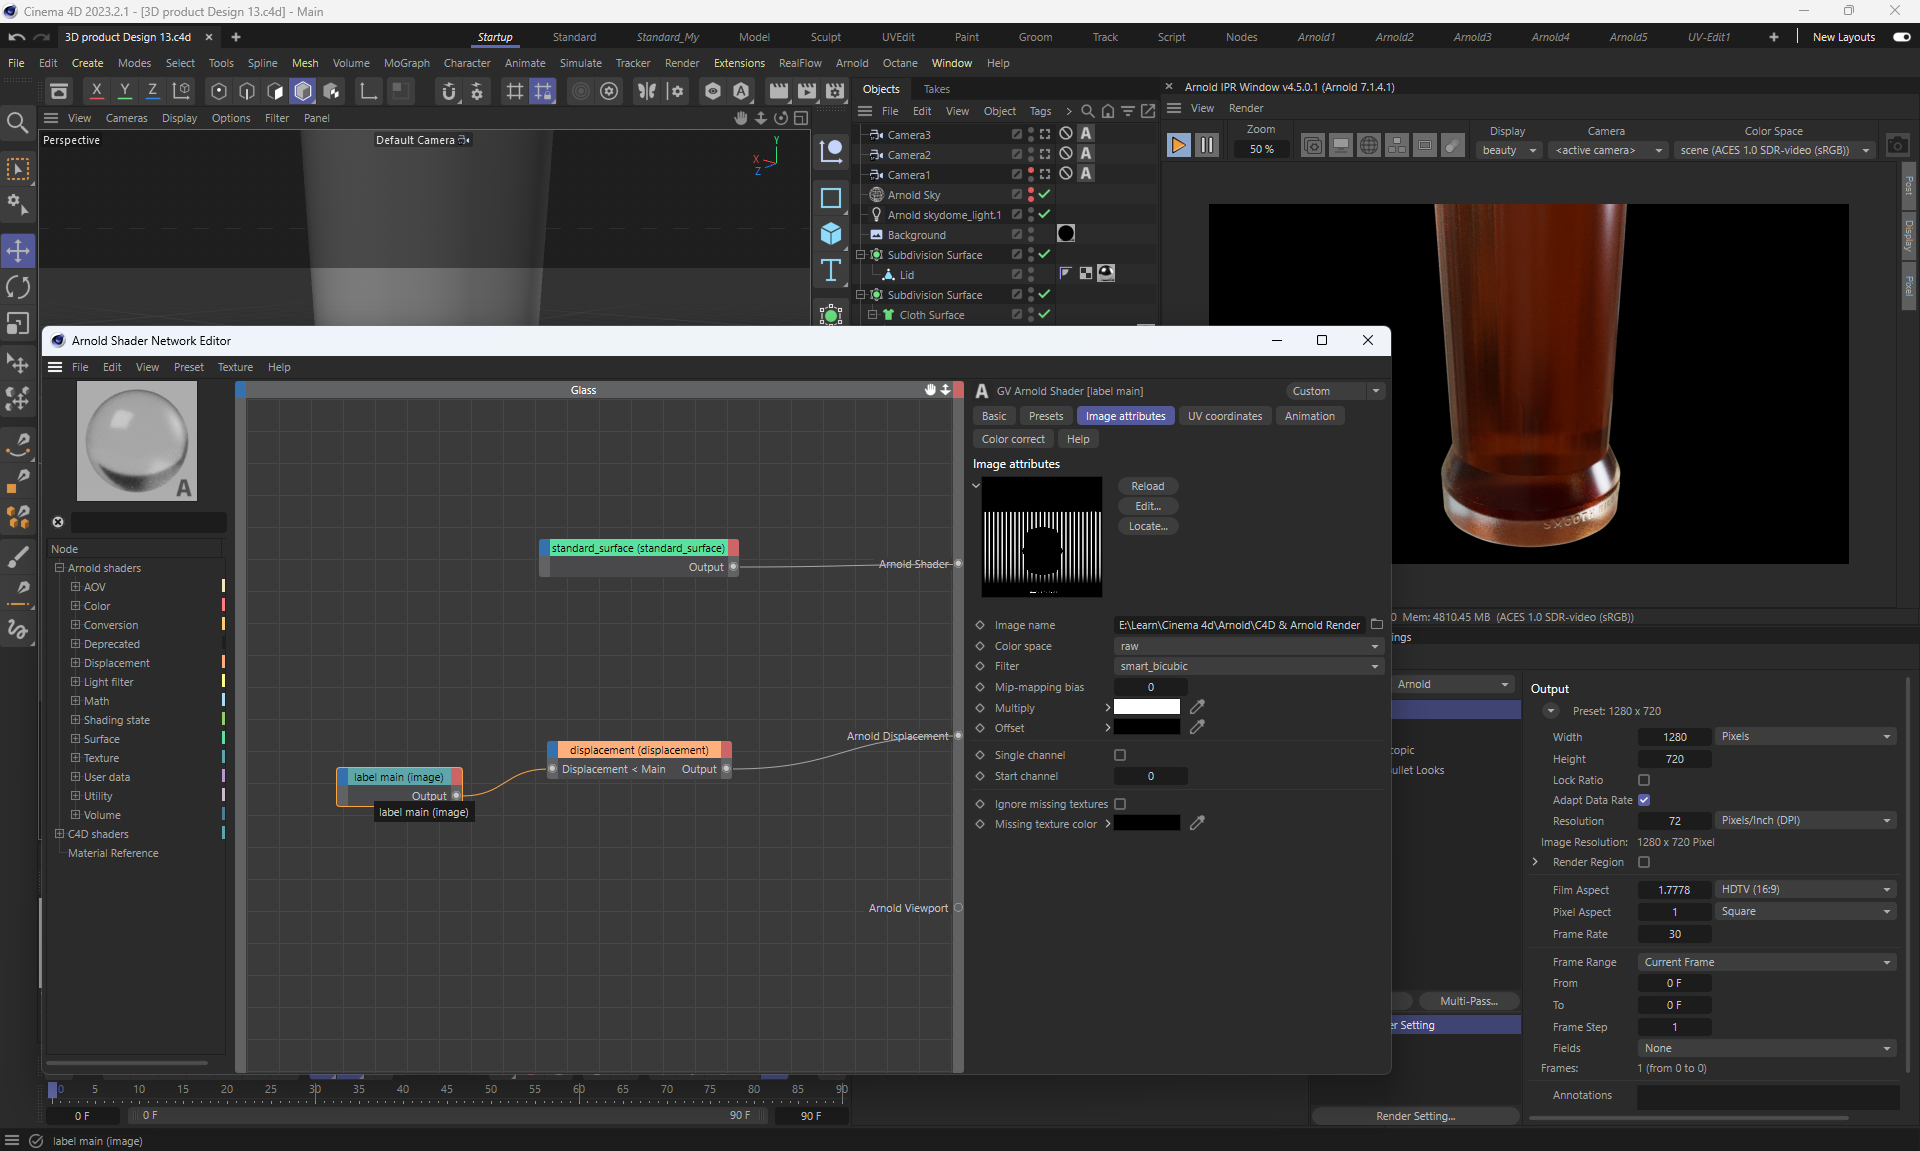Click the cube primitive icon
The width and height of the screenshot is (1920, 1151).
[830, 234]
